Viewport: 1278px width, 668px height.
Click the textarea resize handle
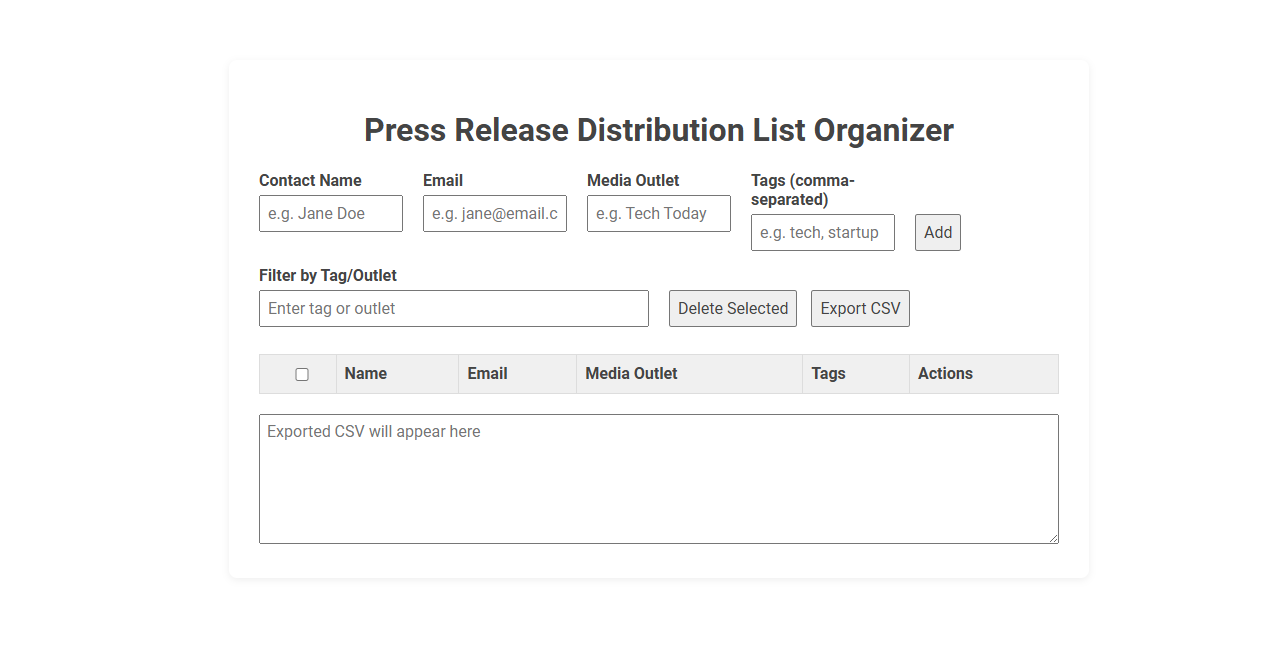point(1054,538)
